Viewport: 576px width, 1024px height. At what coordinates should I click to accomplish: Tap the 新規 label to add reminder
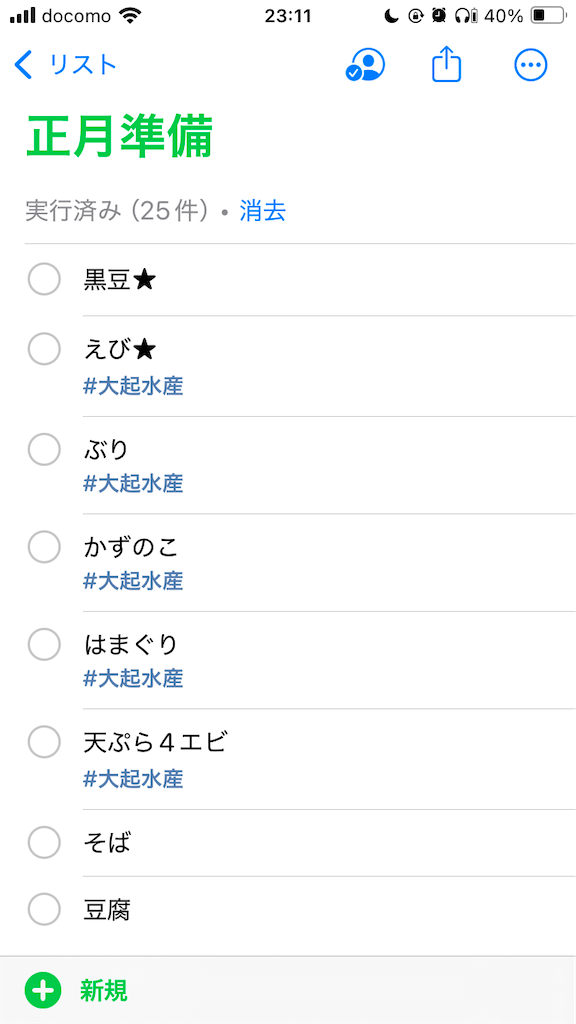[x=104, y=991]
